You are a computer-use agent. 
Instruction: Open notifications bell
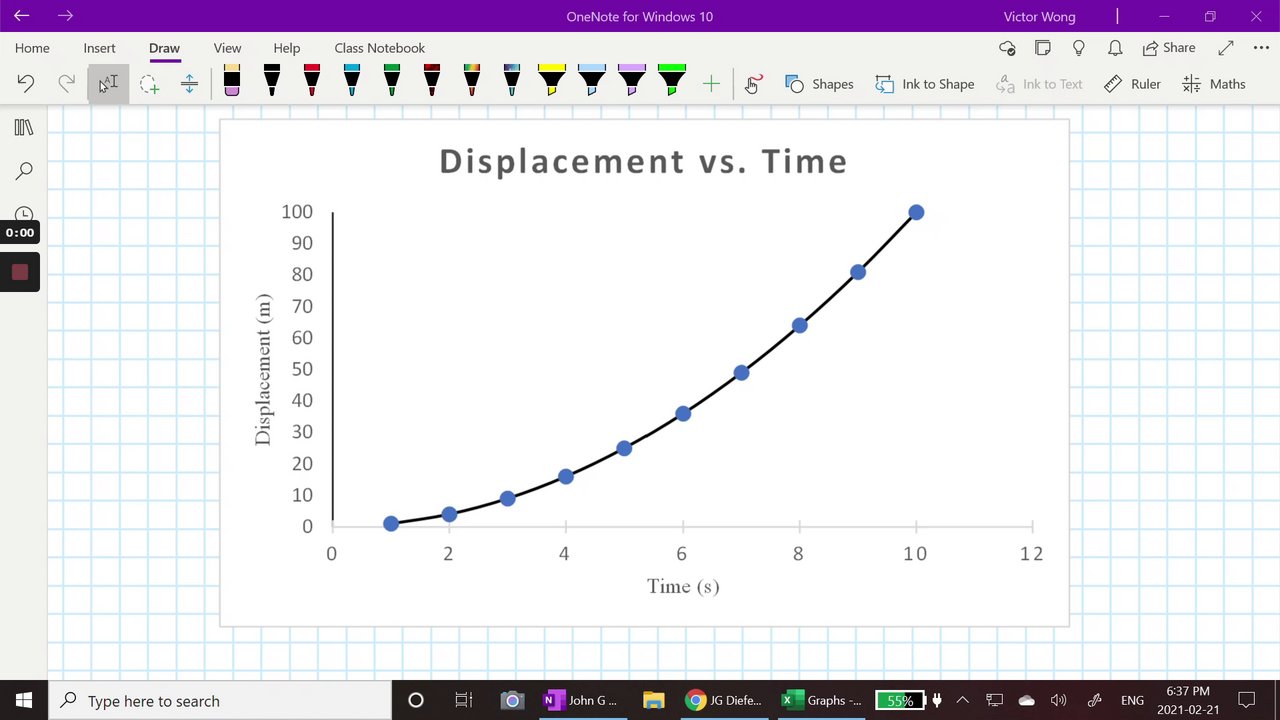1115,48
